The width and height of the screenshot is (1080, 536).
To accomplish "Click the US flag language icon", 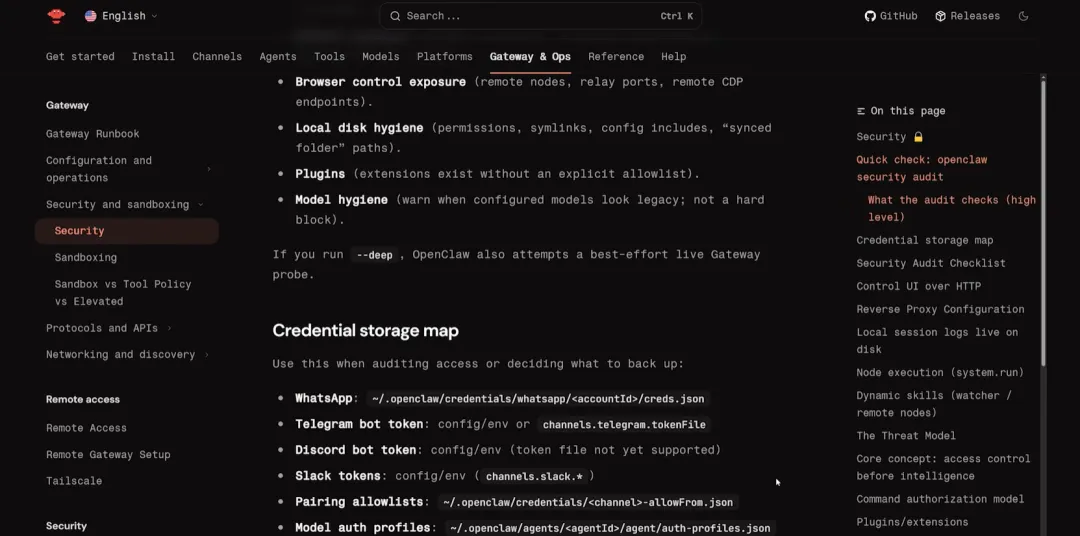I will (x=90, y=16).
